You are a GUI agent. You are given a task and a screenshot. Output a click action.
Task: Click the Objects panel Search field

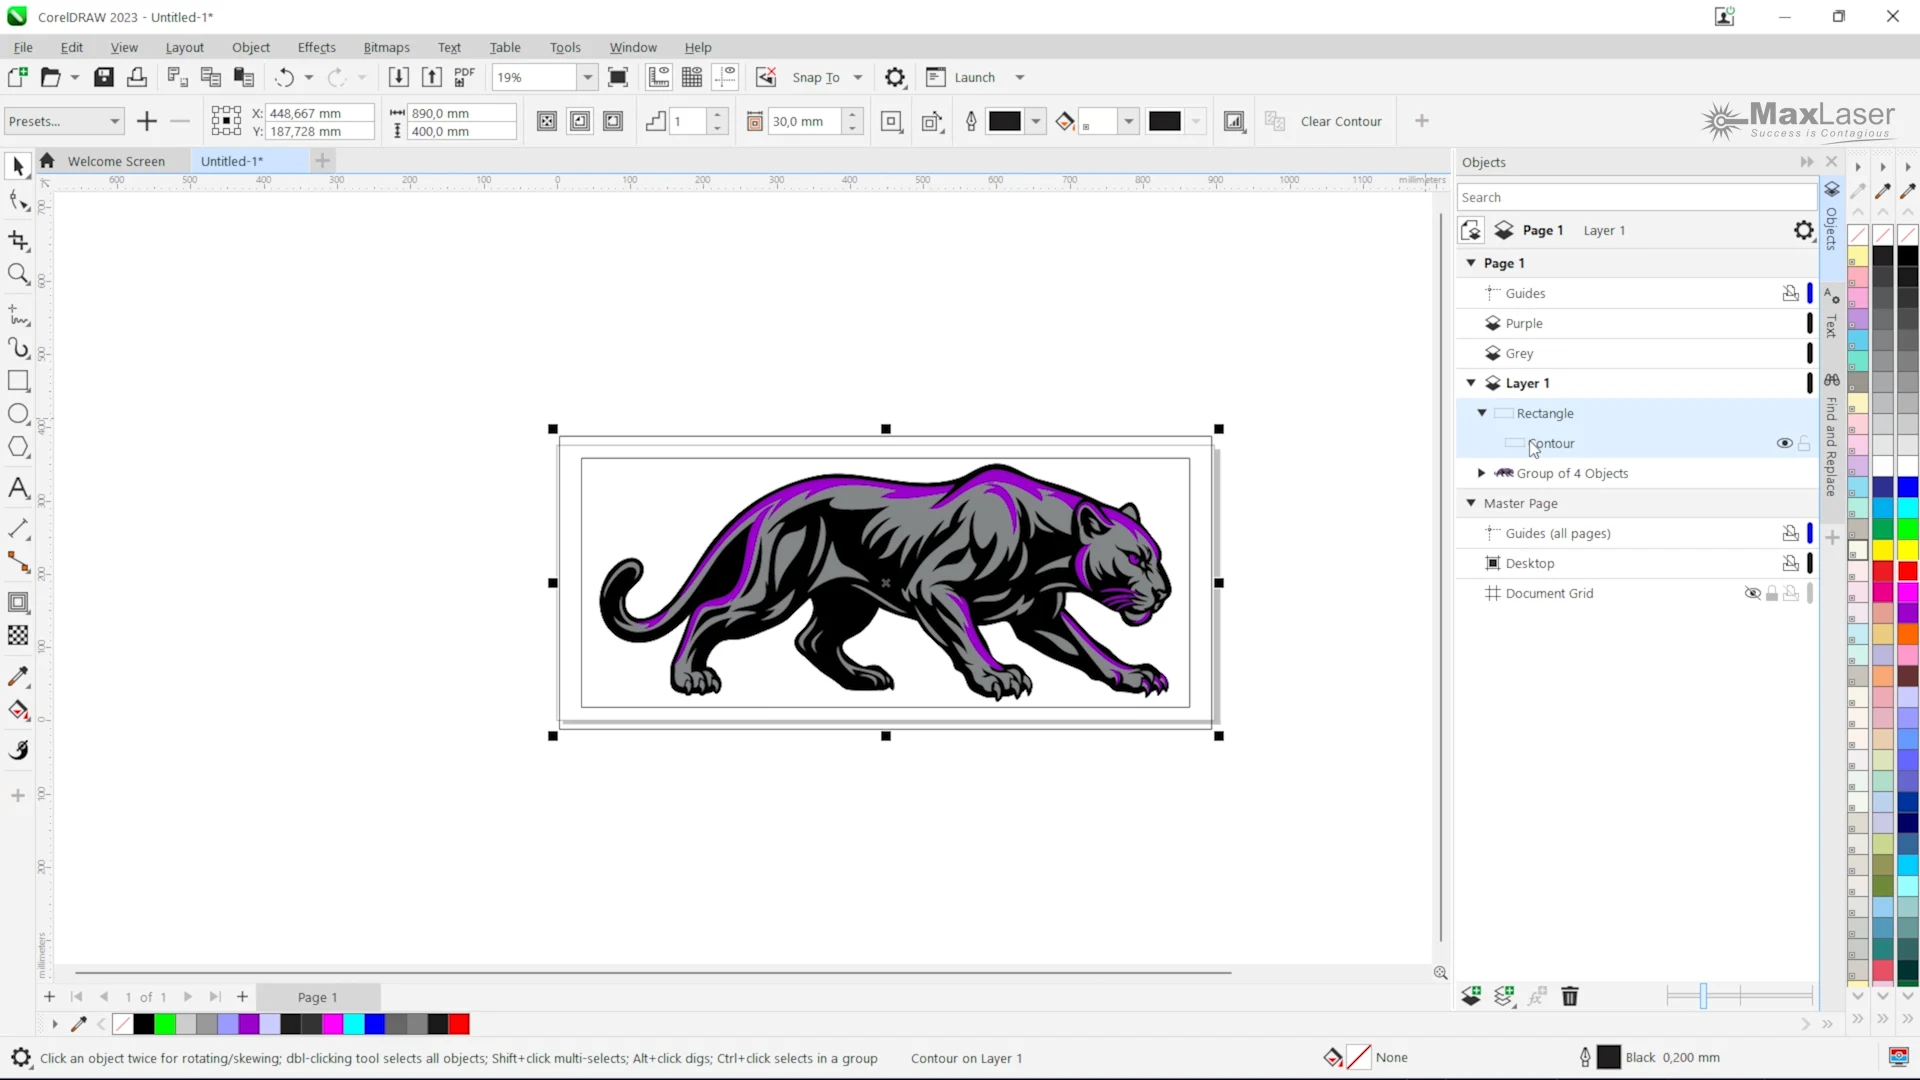point(1636,197)
